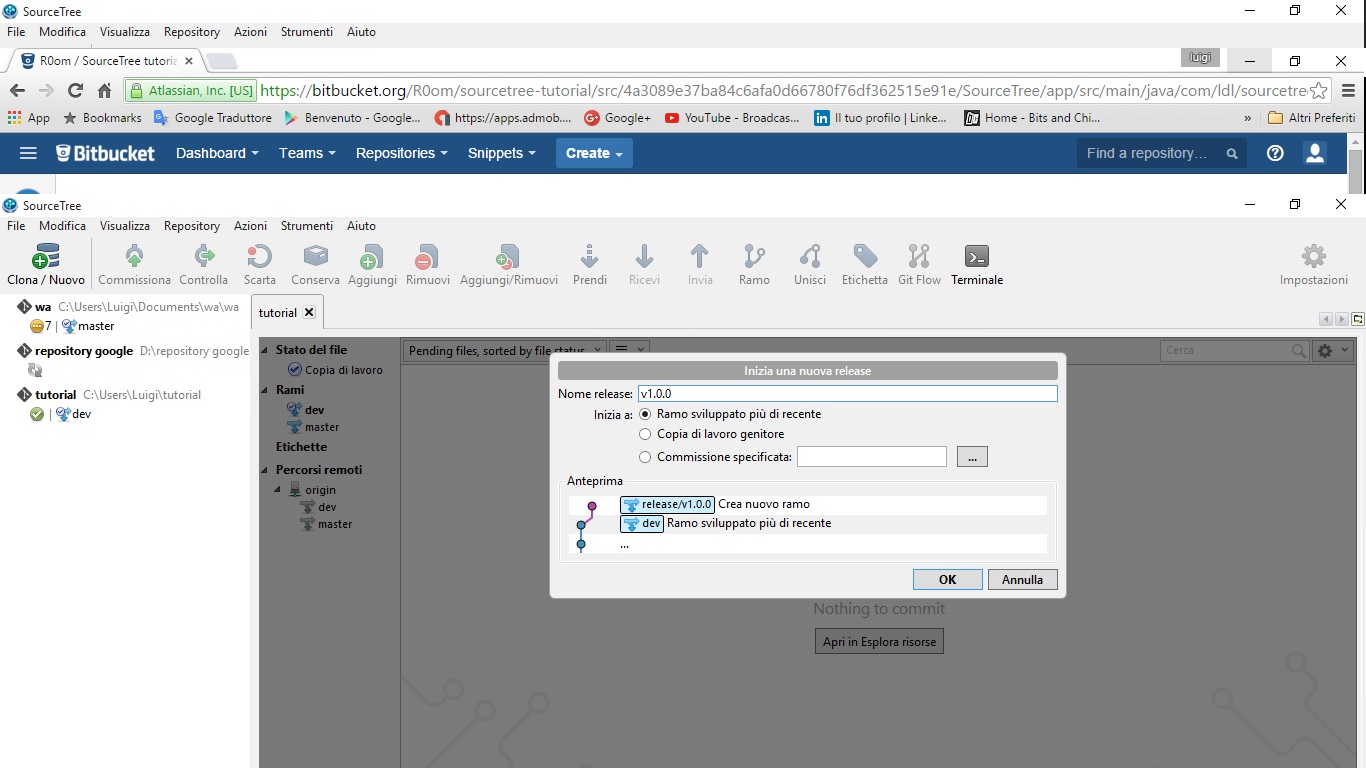Open Bitbucket user profile avatar
Image resolution: width=1366 pixels, height=768 pixels.
point(1315,153)
